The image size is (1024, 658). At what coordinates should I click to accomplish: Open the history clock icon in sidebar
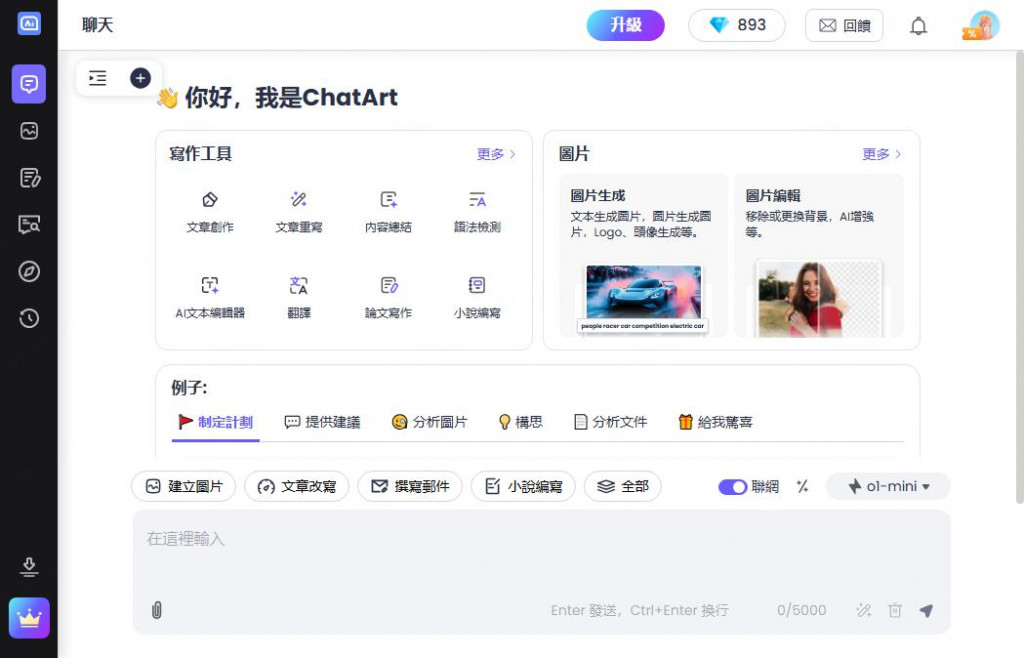tap(29, 319)
